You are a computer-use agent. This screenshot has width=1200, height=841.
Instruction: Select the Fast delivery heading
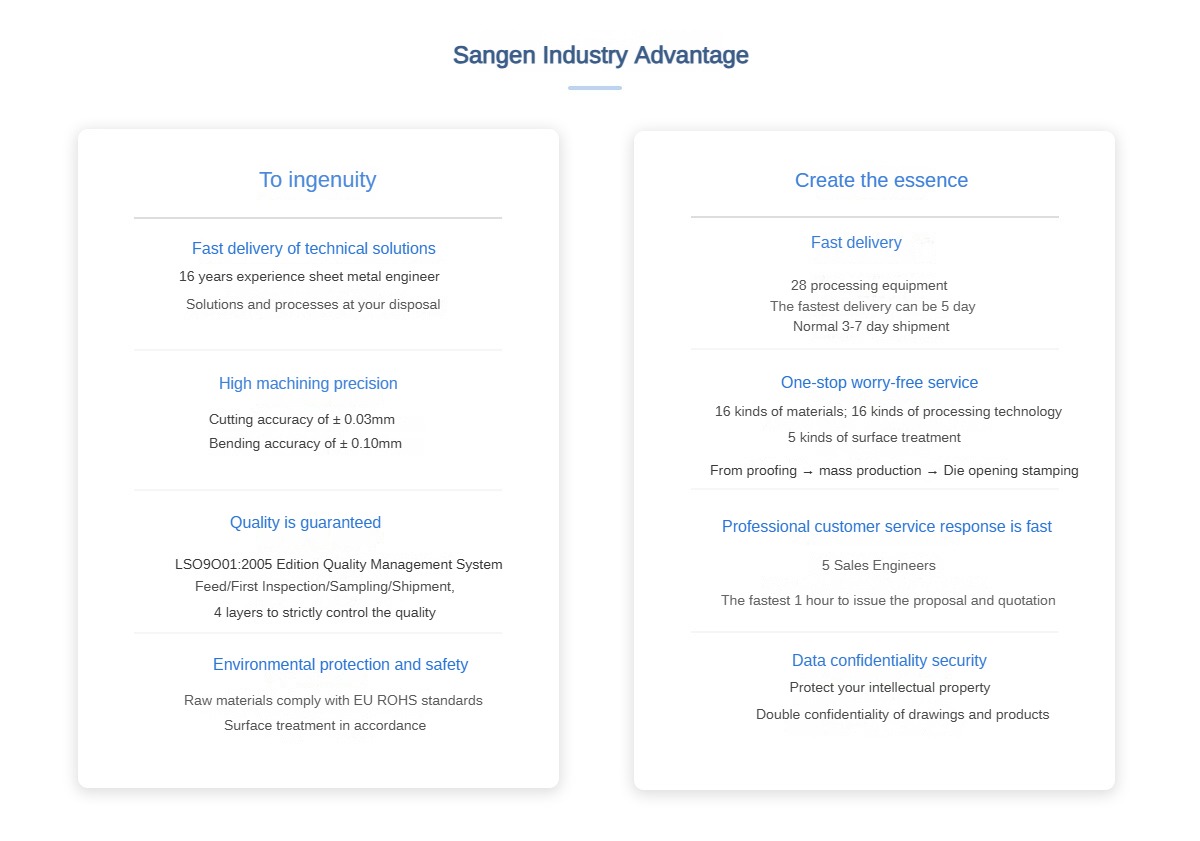click(x=856, y=242)
